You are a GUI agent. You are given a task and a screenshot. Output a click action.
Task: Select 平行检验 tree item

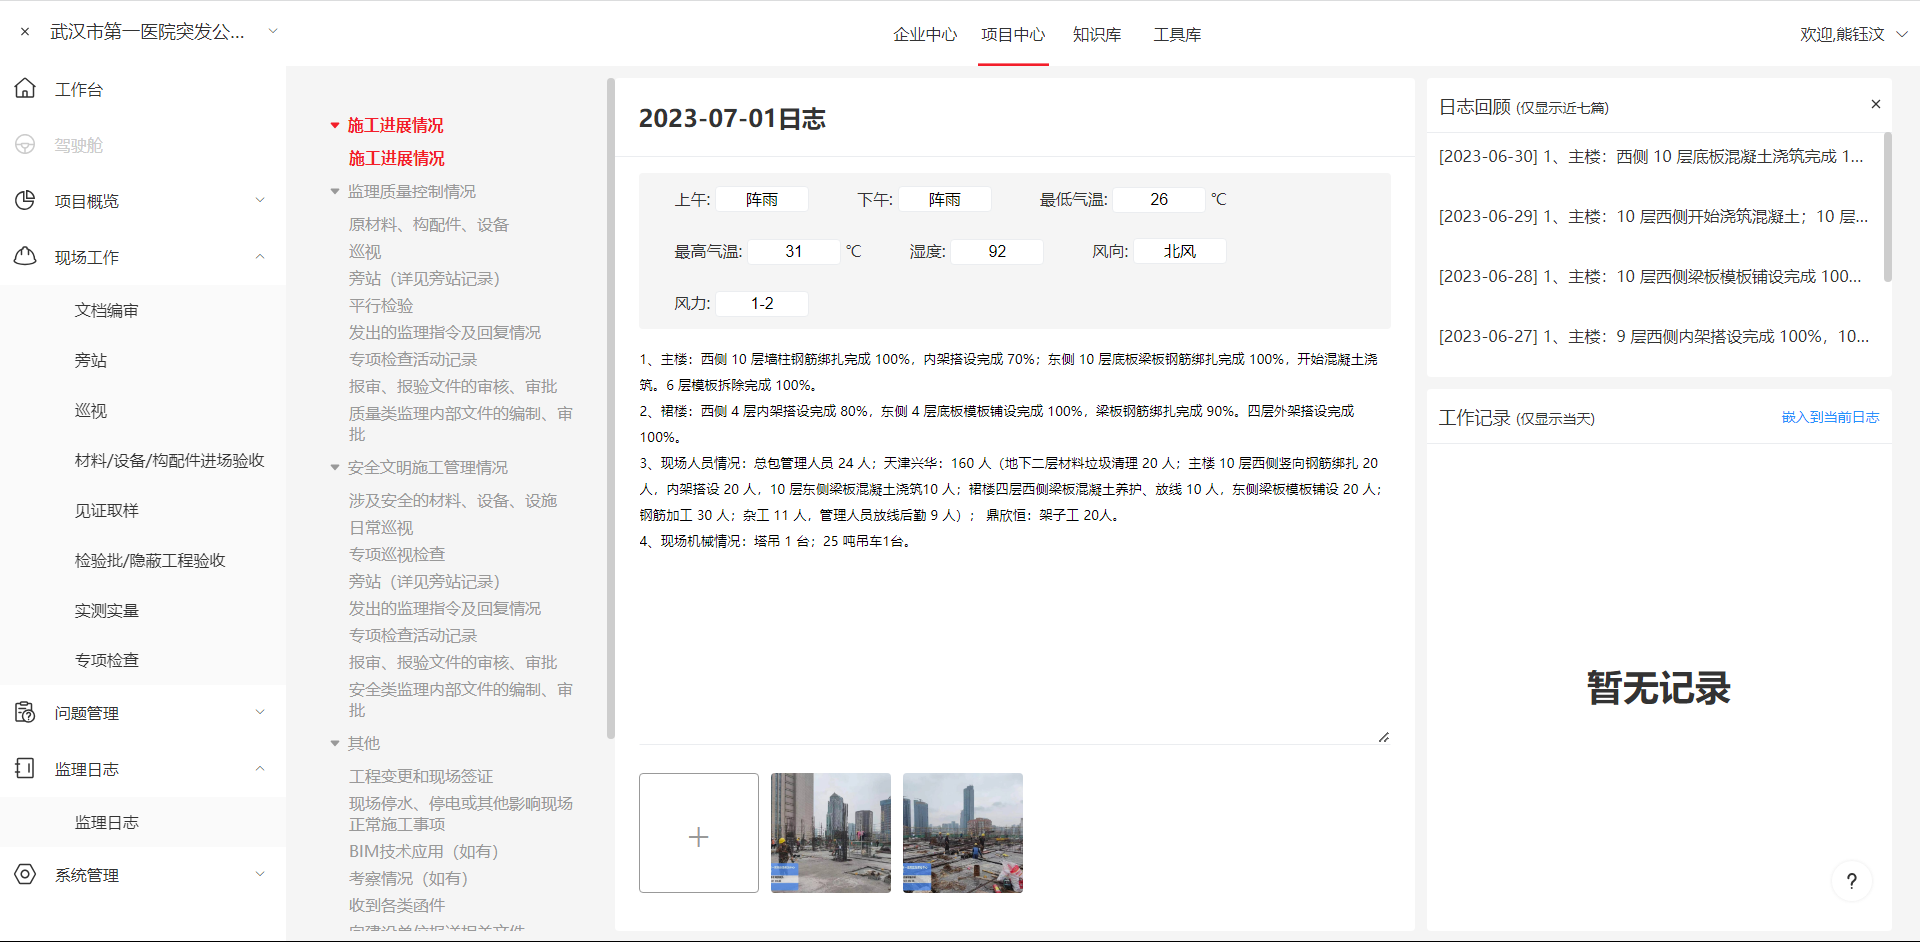click(380, 305)
